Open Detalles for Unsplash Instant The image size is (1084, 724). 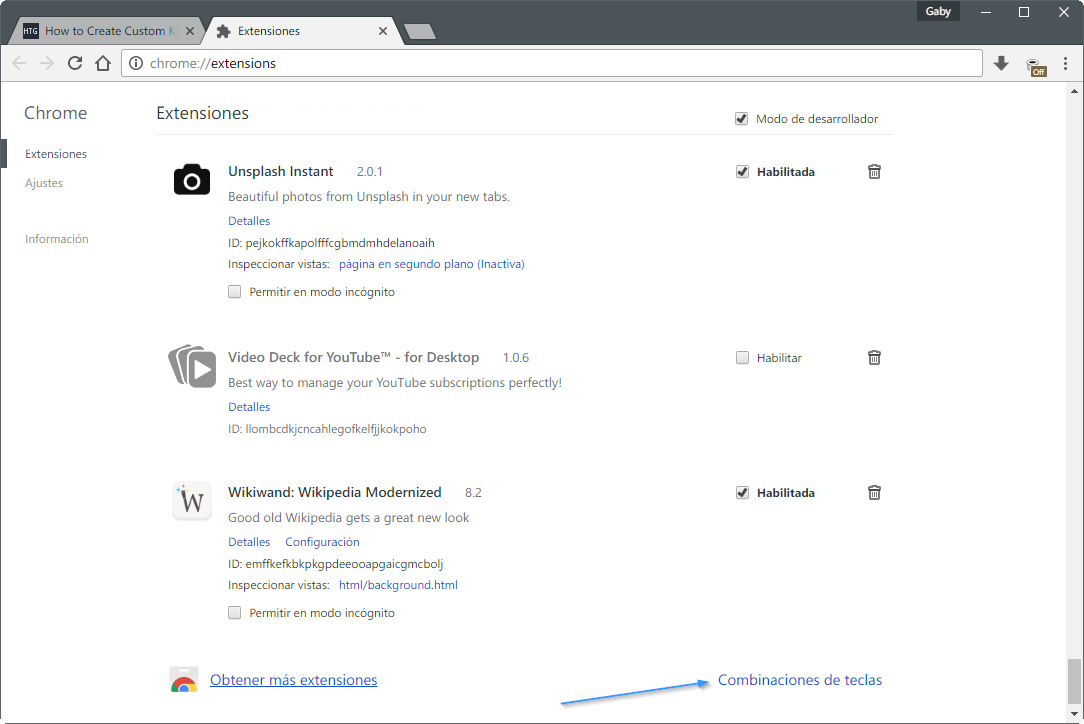click(x=249, y=221)
